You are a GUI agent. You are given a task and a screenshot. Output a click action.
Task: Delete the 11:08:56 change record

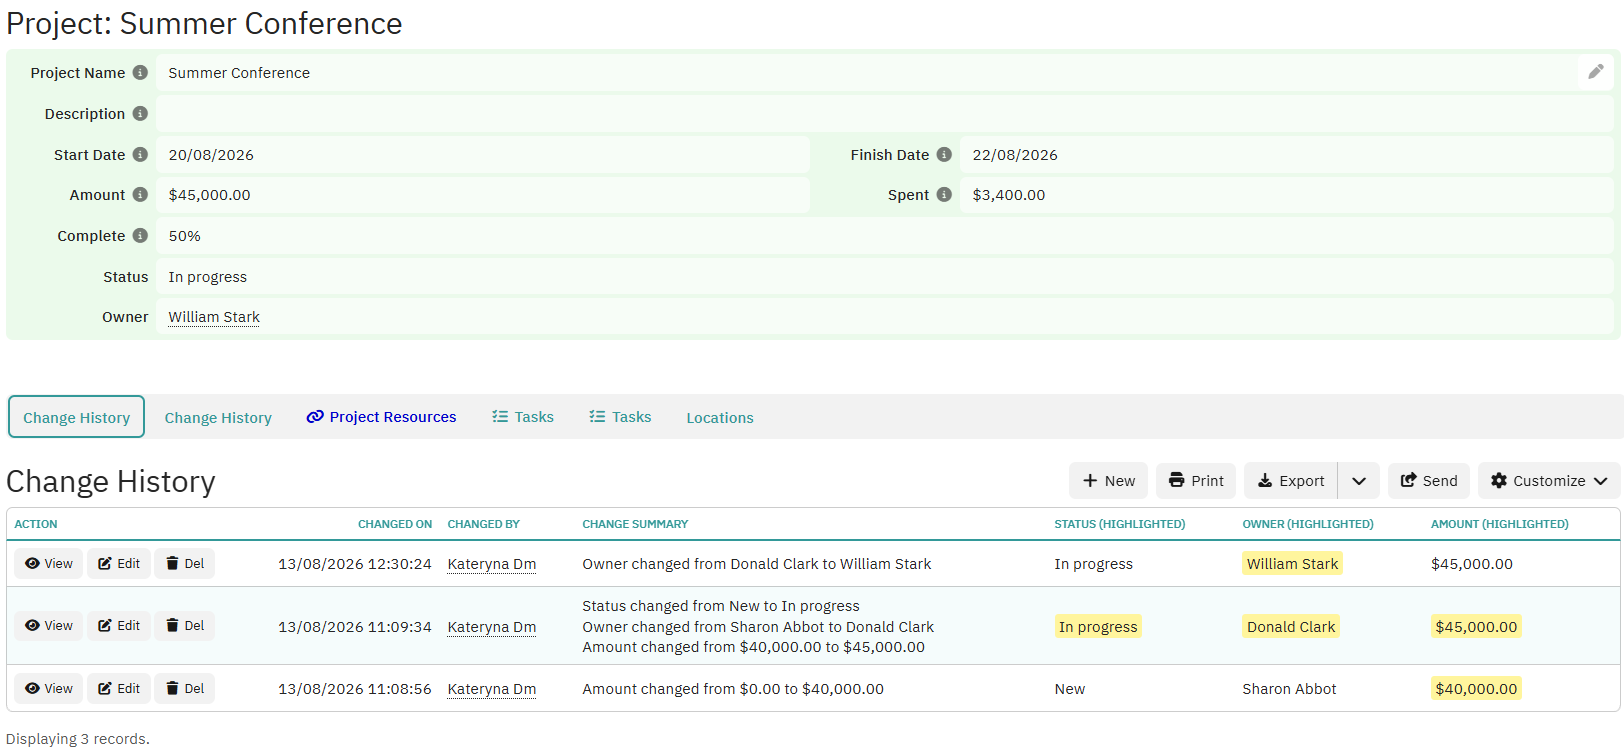(185, 689)
